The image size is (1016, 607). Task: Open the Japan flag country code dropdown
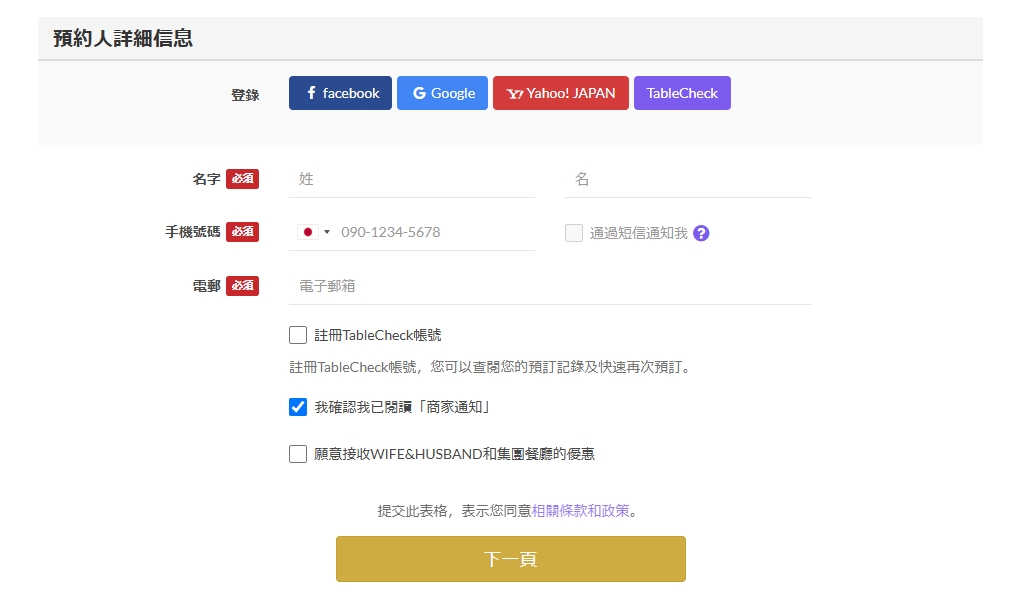coord(313,232)
